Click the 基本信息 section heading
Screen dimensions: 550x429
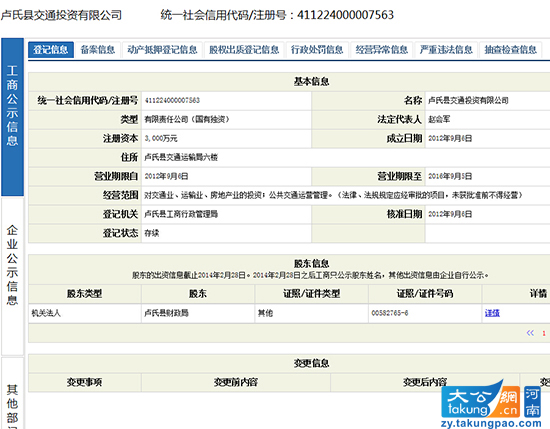(x=311, y=81)
